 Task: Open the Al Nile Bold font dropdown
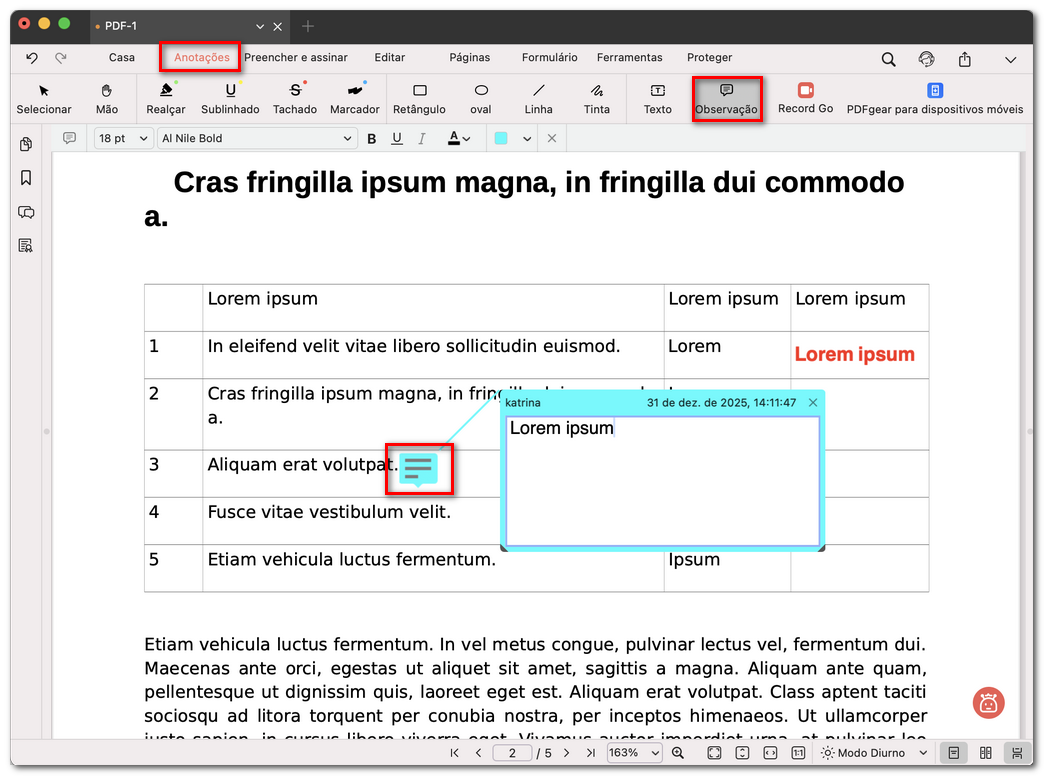[x=257, y=138]
